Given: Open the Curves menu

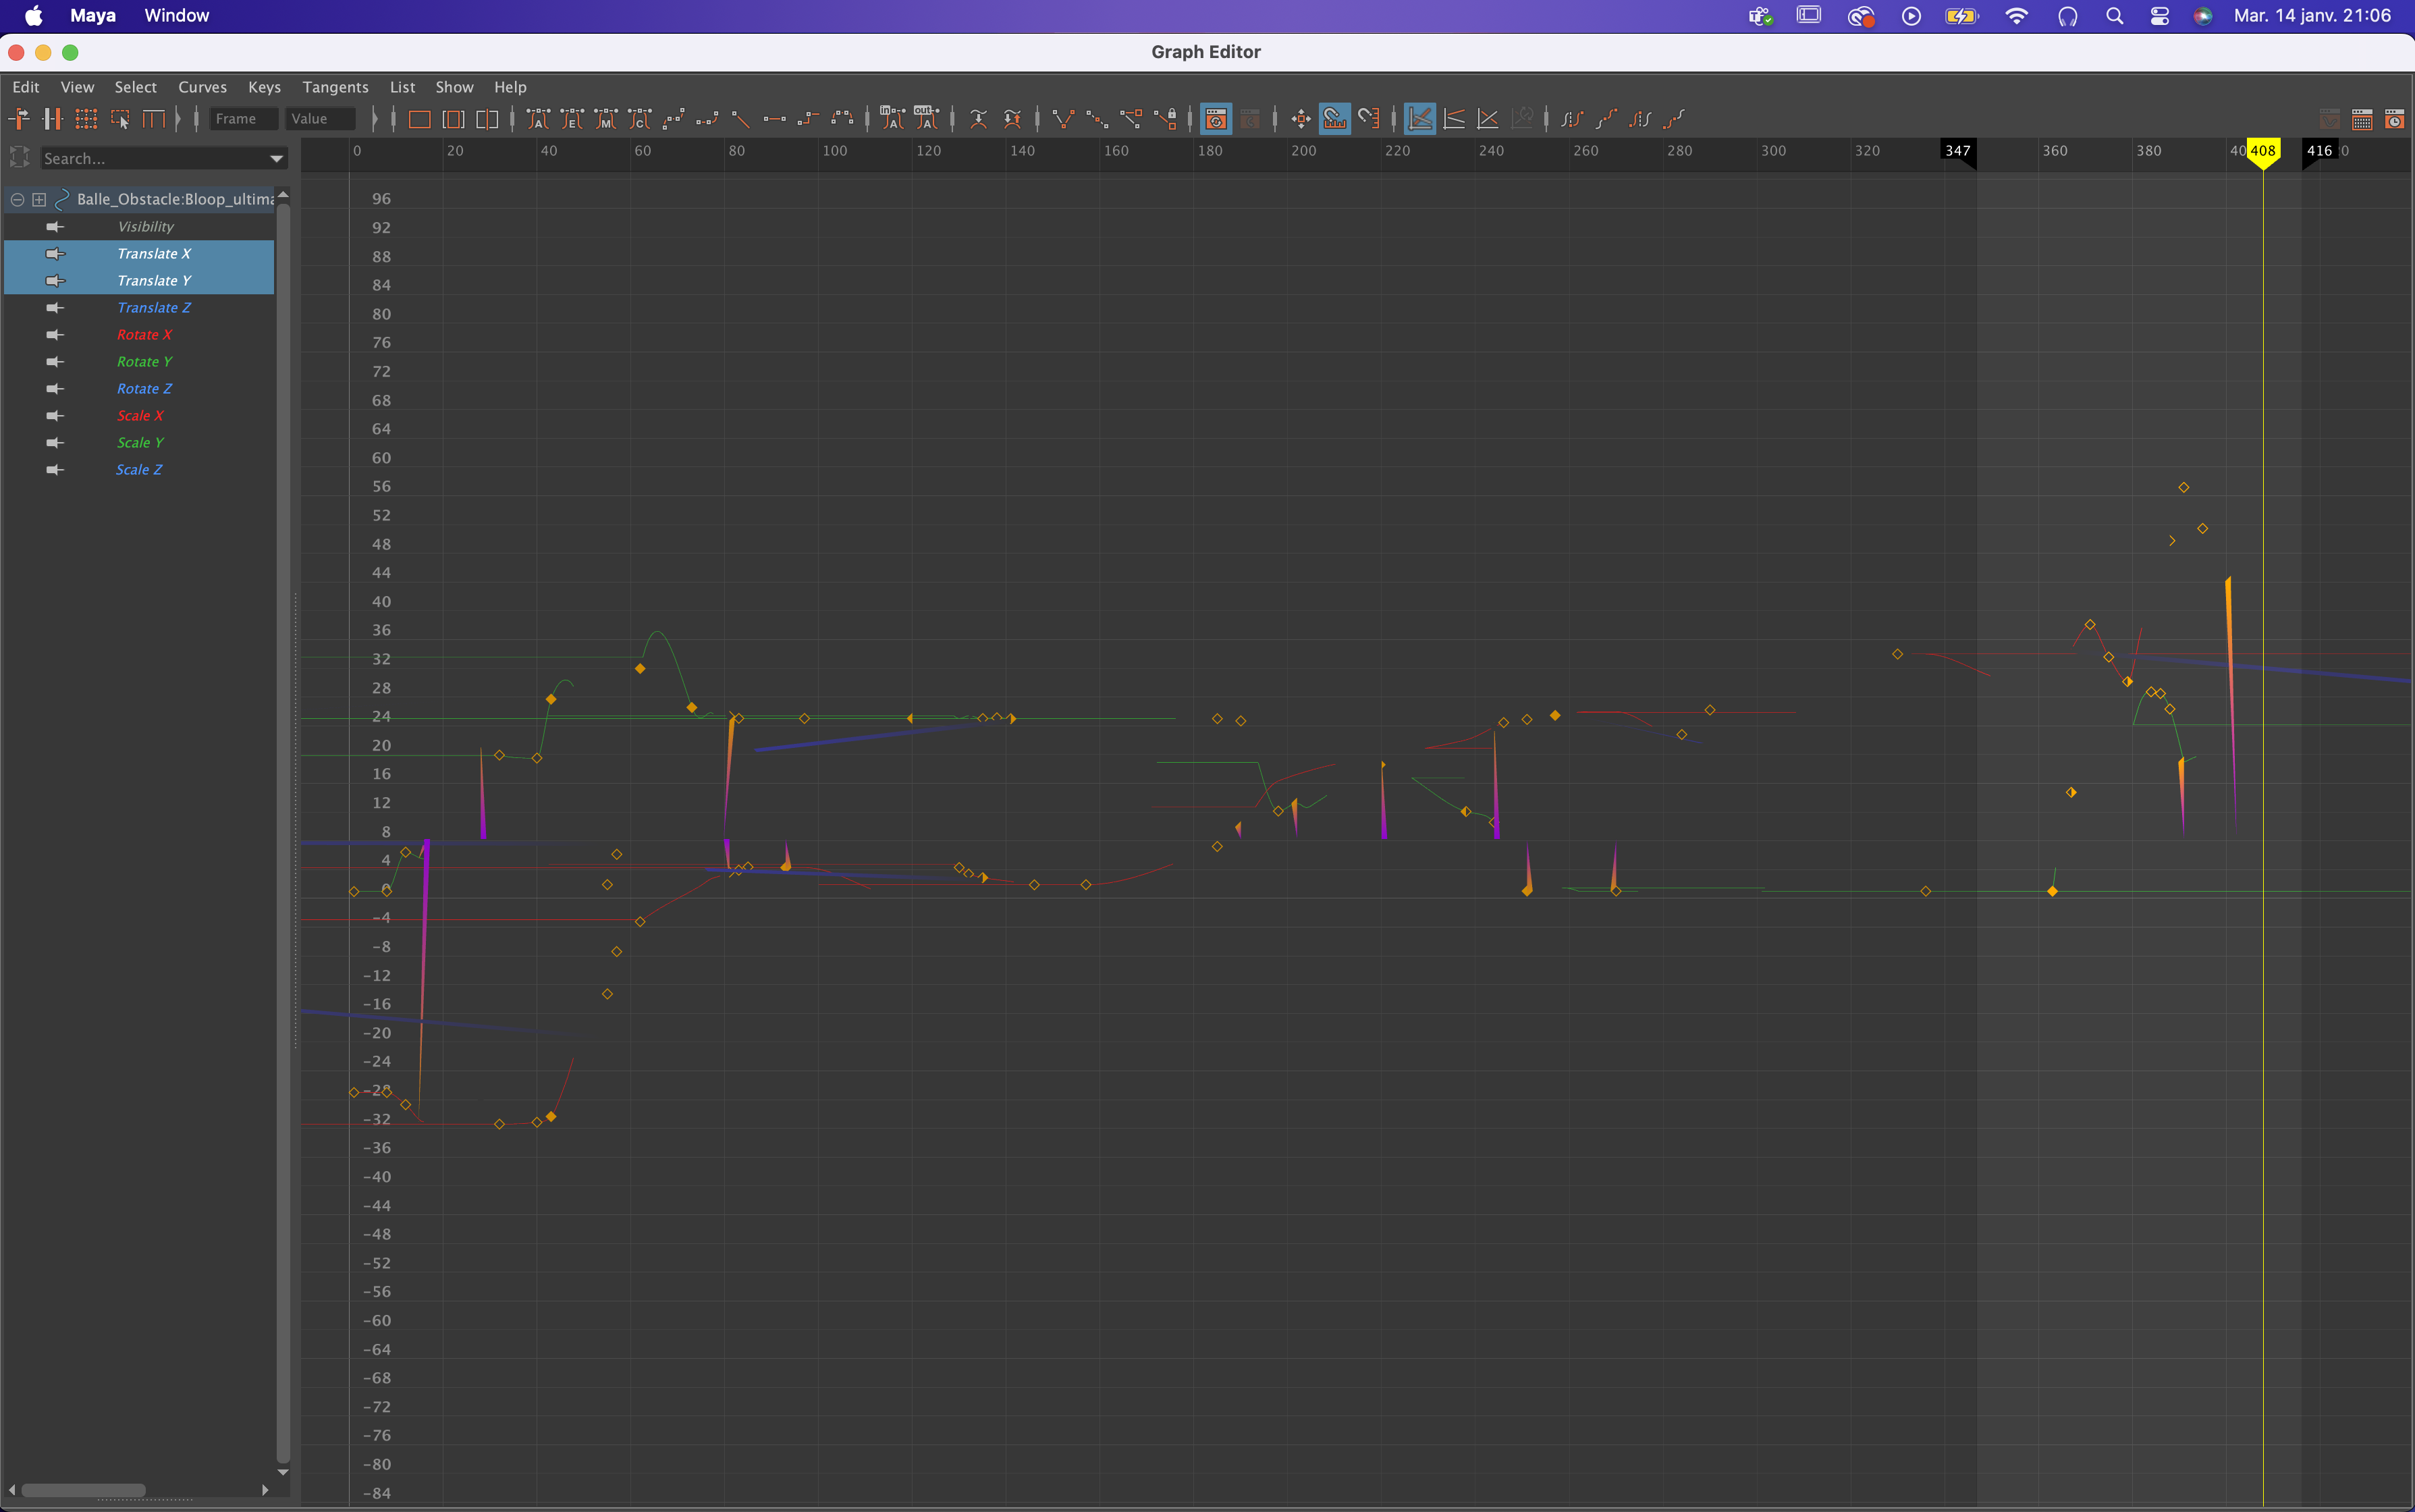Looking at the screenshot, I should 202,87.
